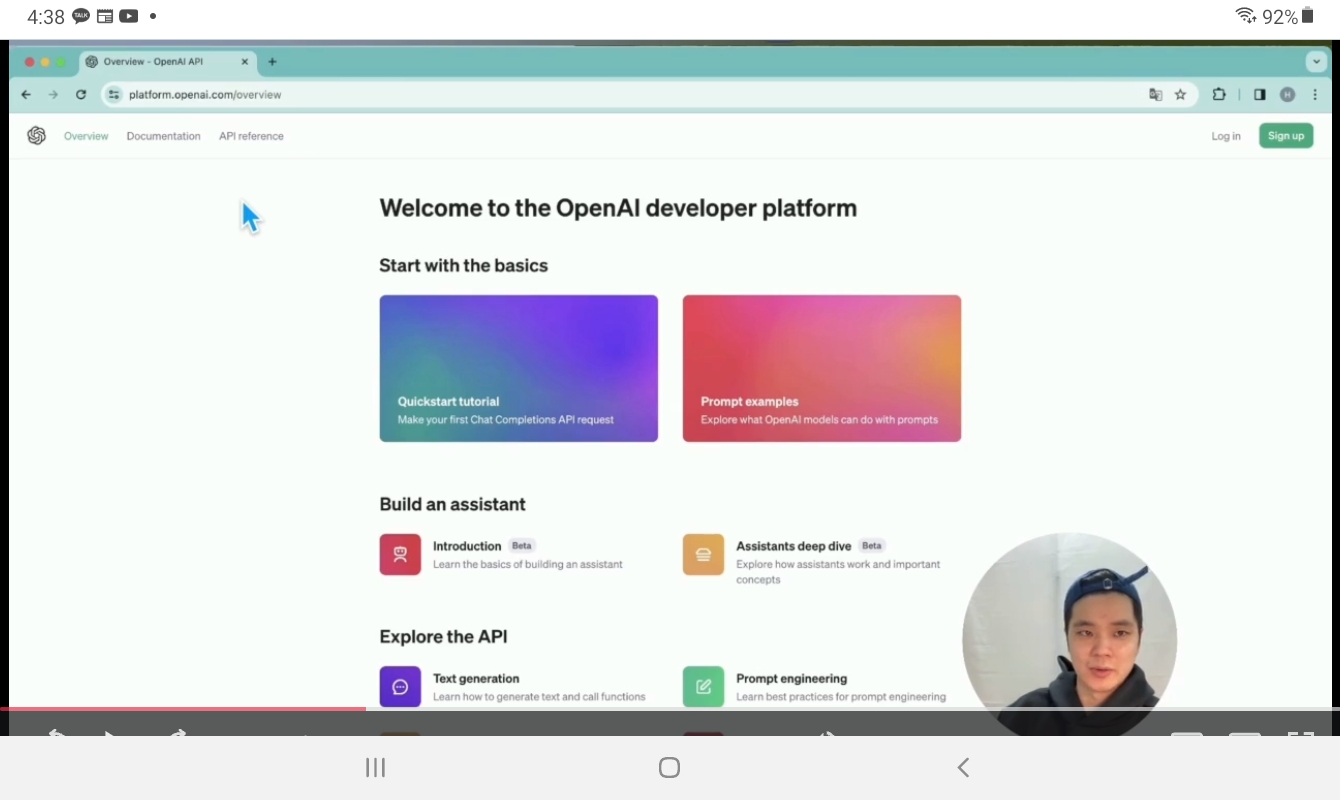Click the 'Explore the API' heading
The width and height of the screenshot is (1340, 800).
pos(443,637)
